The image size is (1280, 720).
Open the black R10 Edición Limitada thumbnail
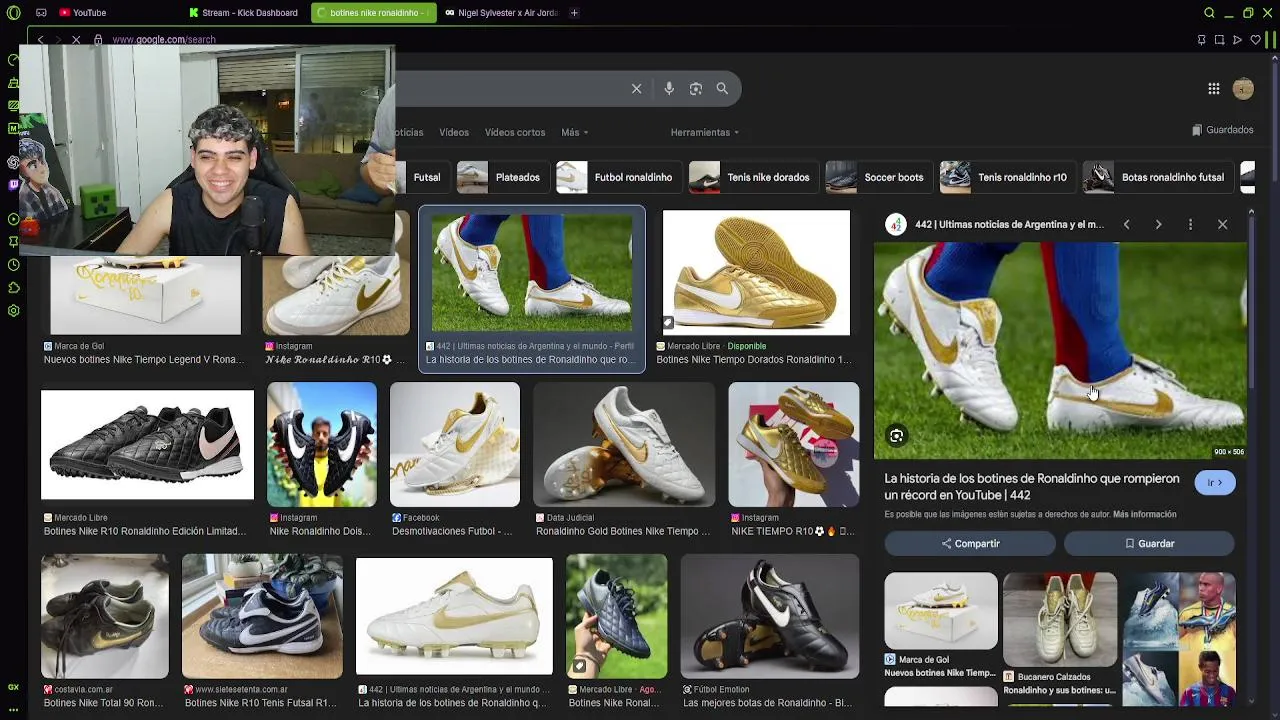(x=147, y=444)
